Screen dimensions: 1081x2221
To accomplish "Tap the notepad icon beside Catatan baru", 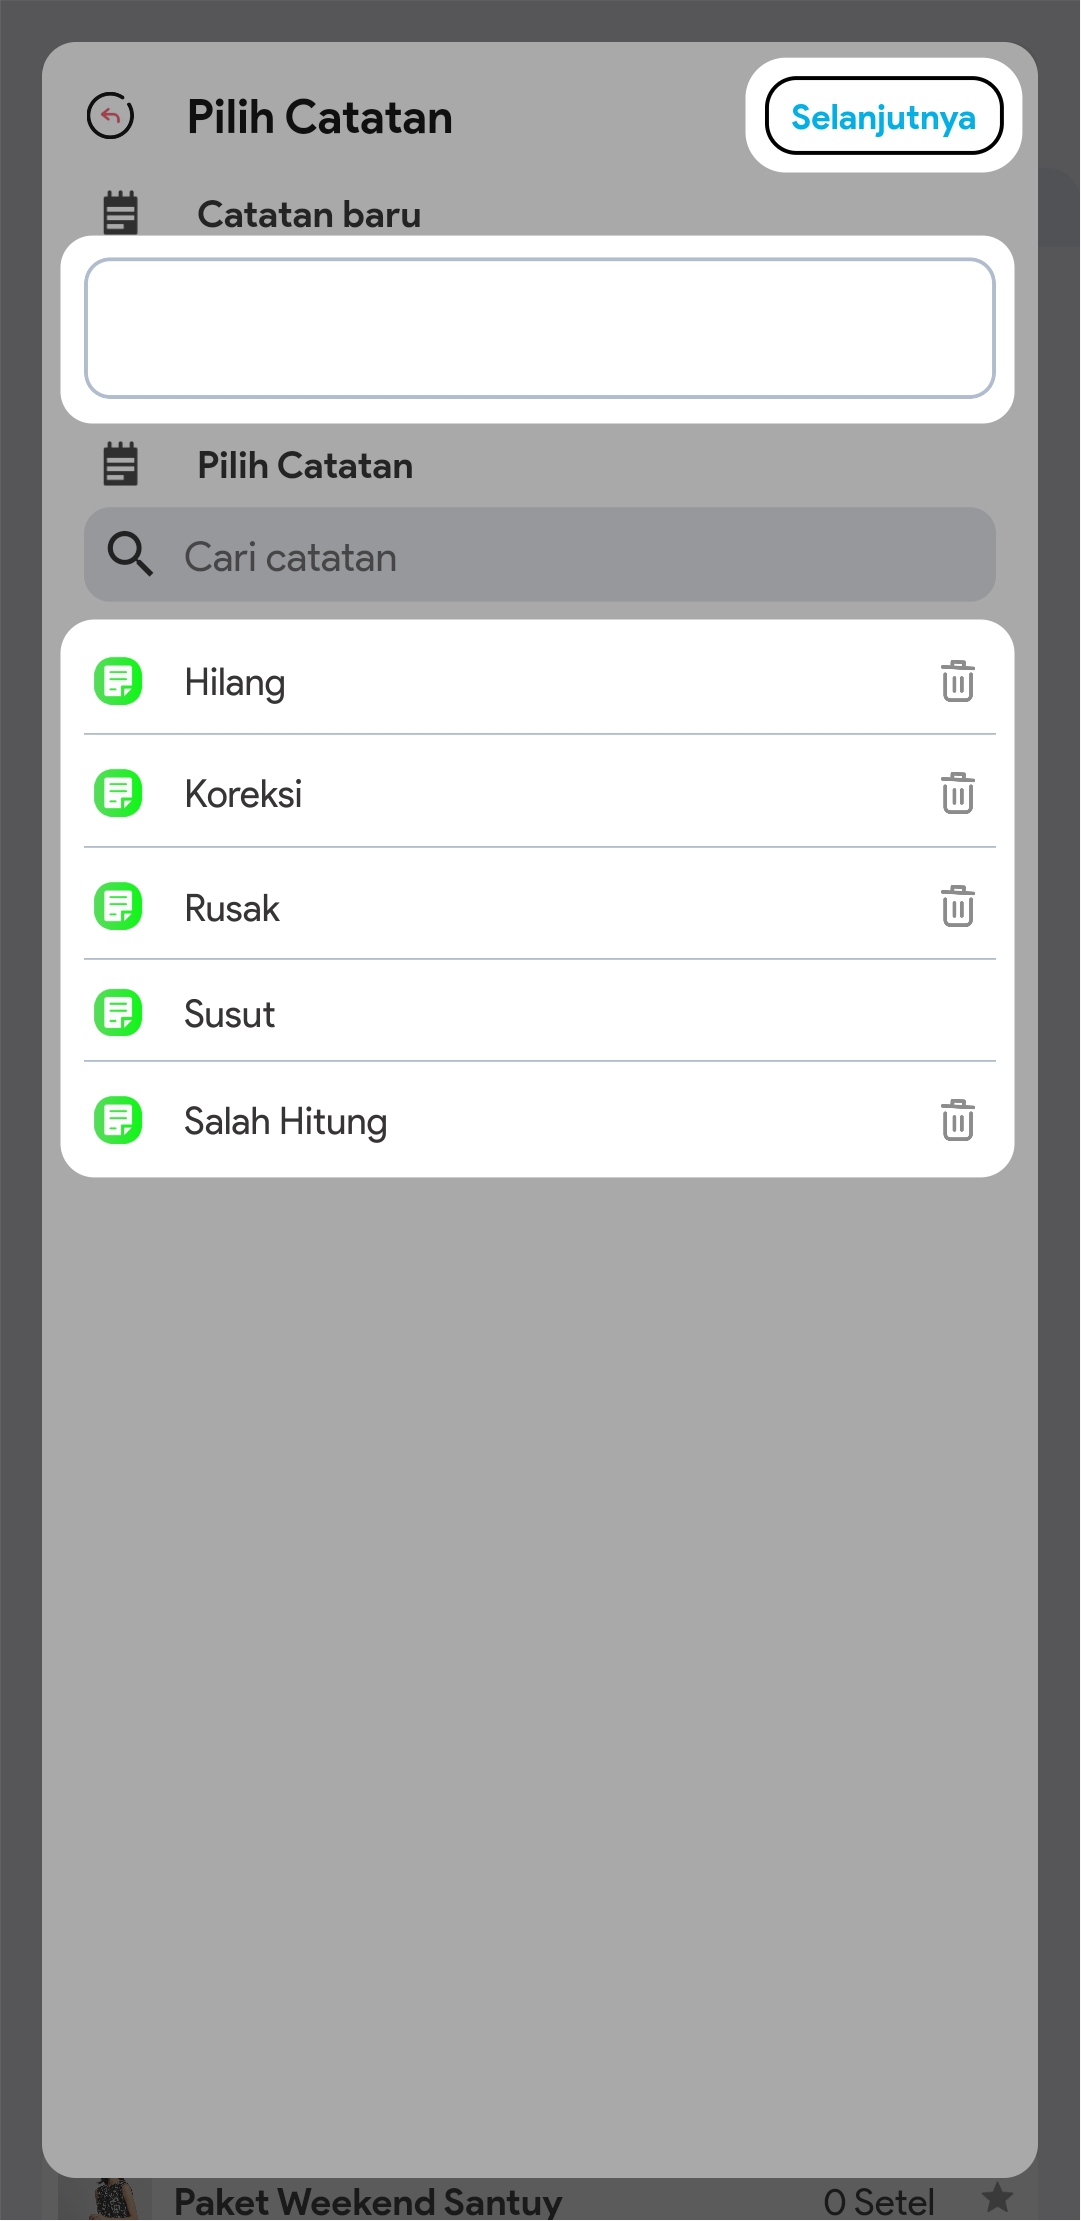I will coord(121,213).
